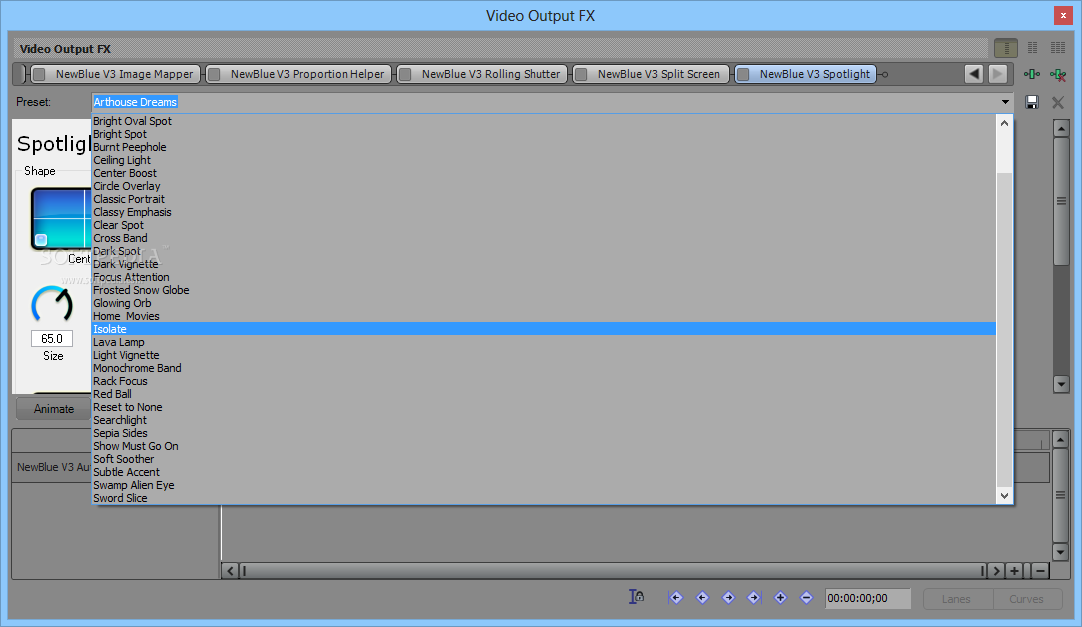1082x627 pixels.
Task: Click the Save Preset floppy icon
Action: coord(1032,102)
